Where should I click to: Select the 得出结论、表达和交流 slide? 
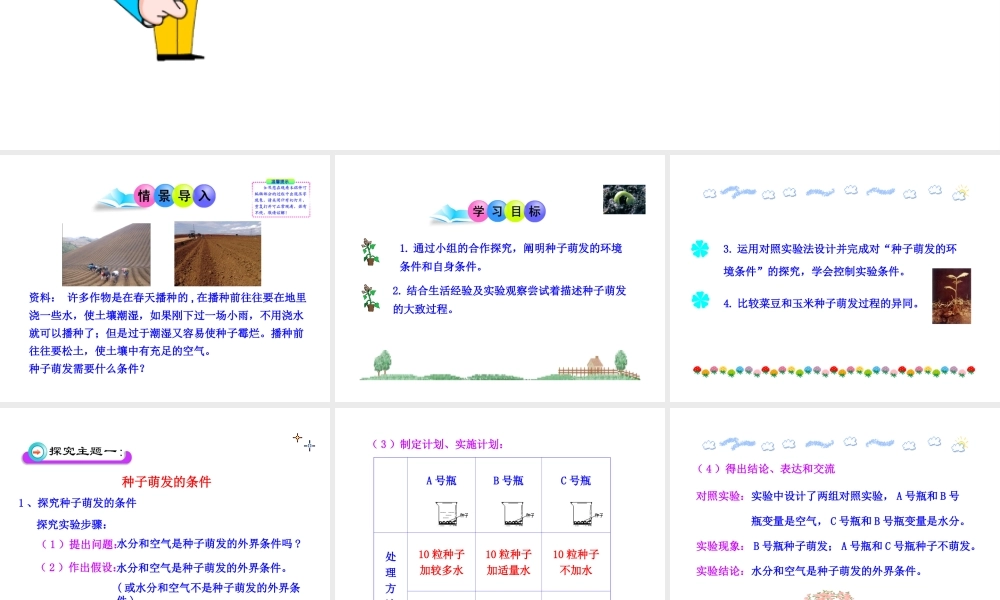point(835,504)
